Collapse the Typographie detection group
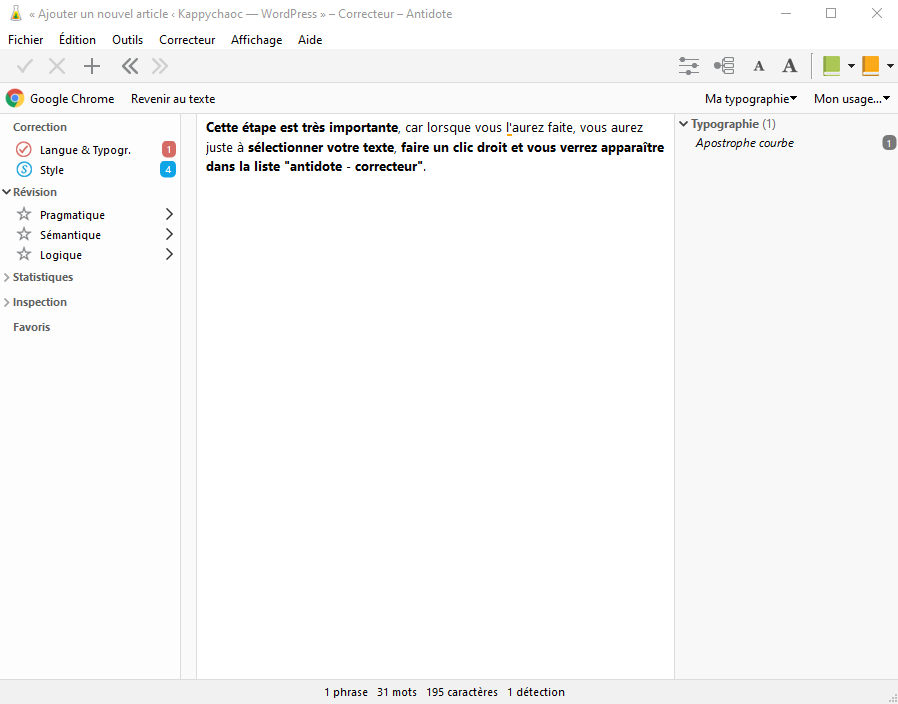This screenshot has width=898, height=704. 684,124
